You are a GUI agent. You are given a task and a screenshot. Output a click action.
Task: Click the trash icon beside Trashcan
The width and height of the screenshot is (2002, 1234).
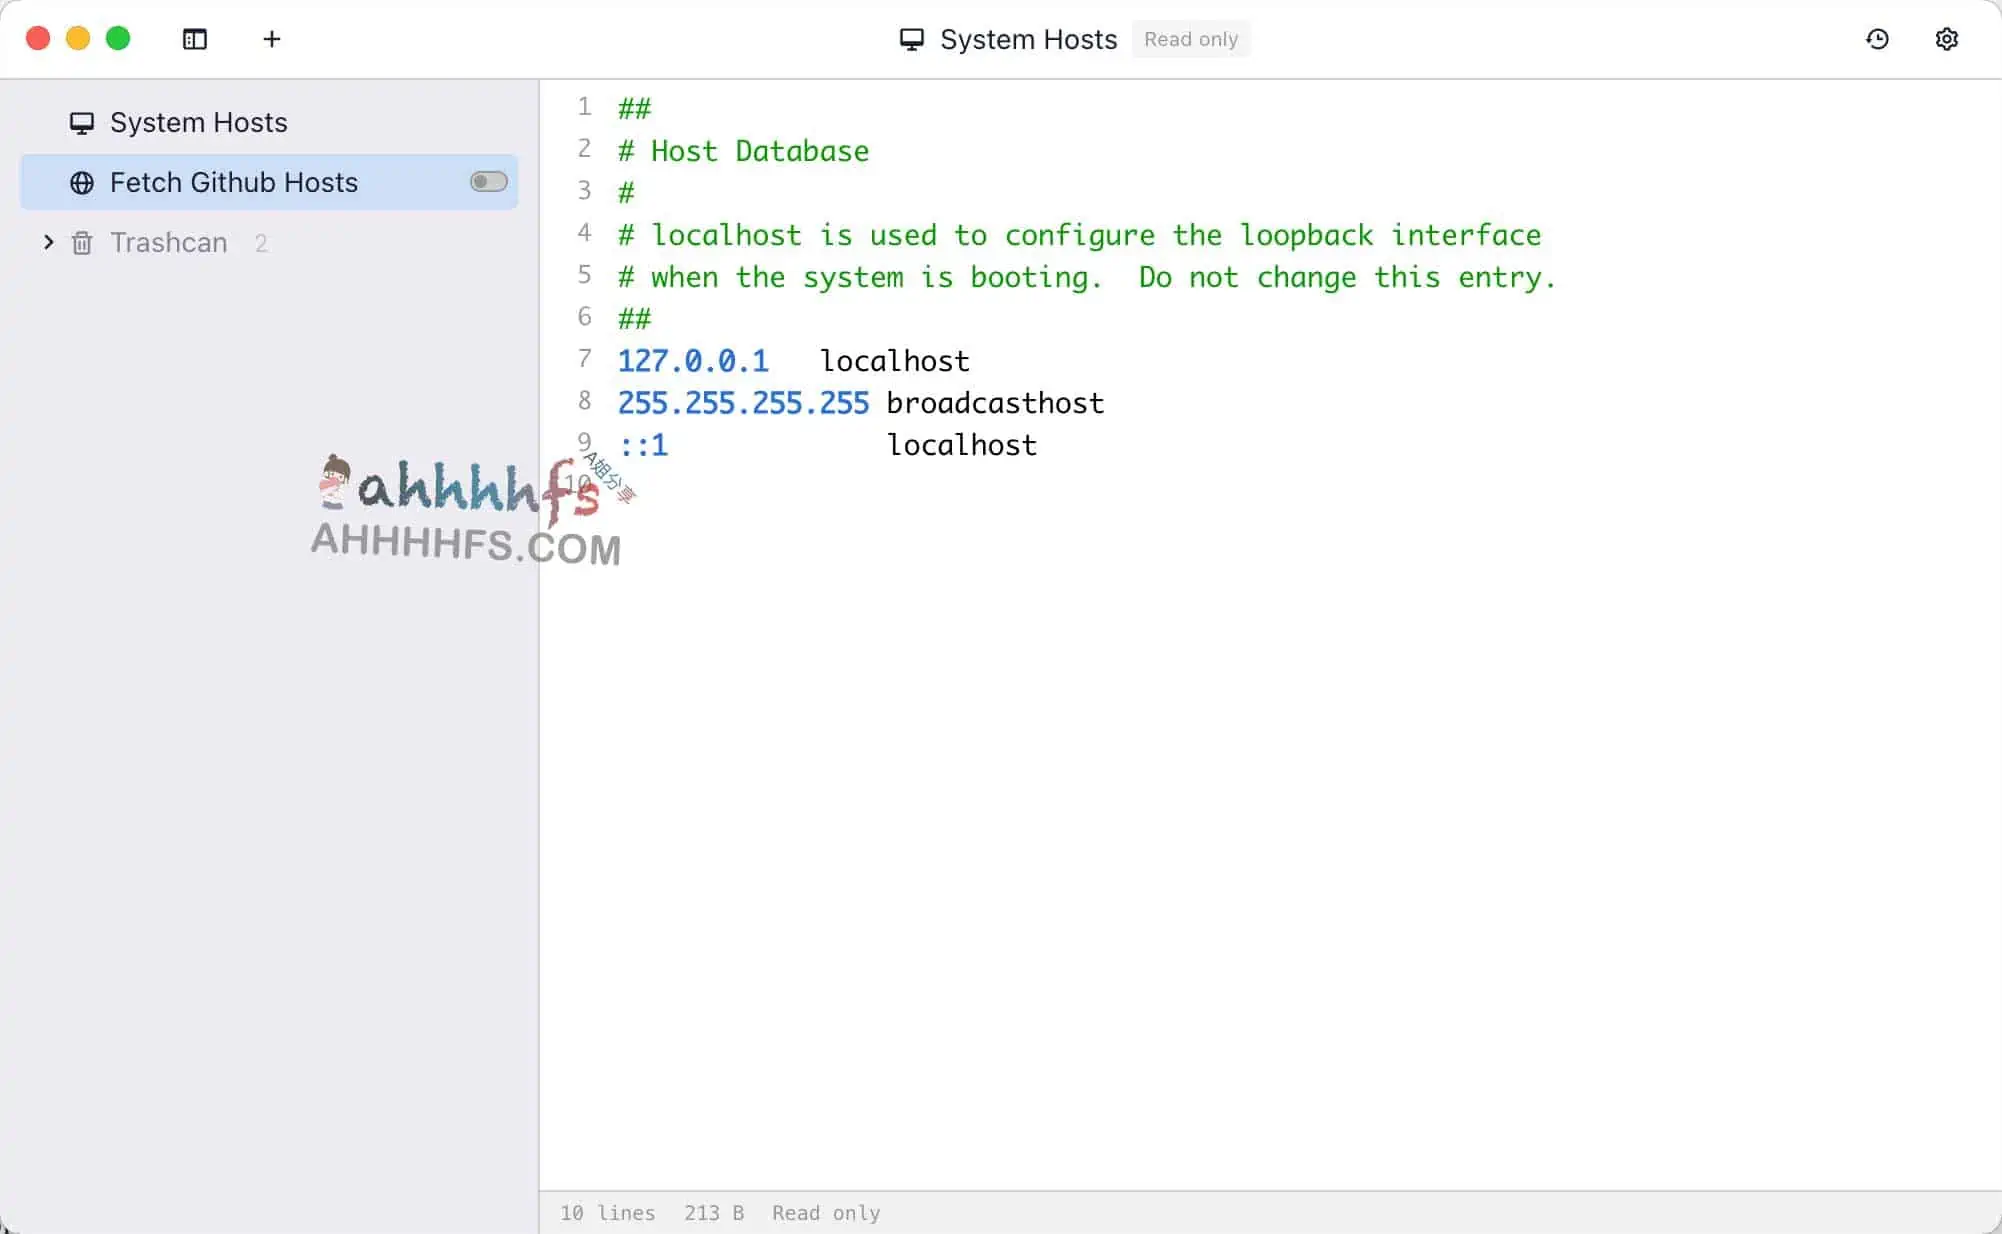pyautogui.click(x=82, y=243)
